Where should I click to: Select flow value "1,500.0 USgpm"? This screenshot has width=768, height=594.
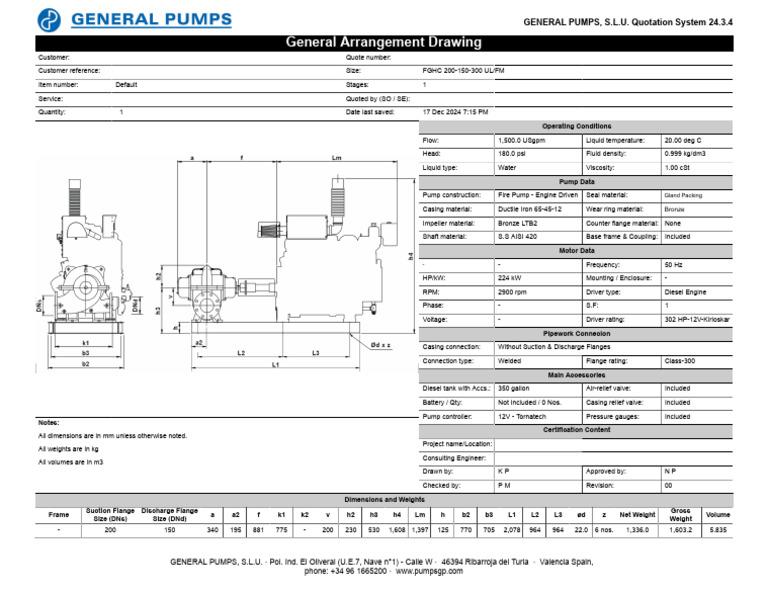pyautogui.click(x=521, y=141)
